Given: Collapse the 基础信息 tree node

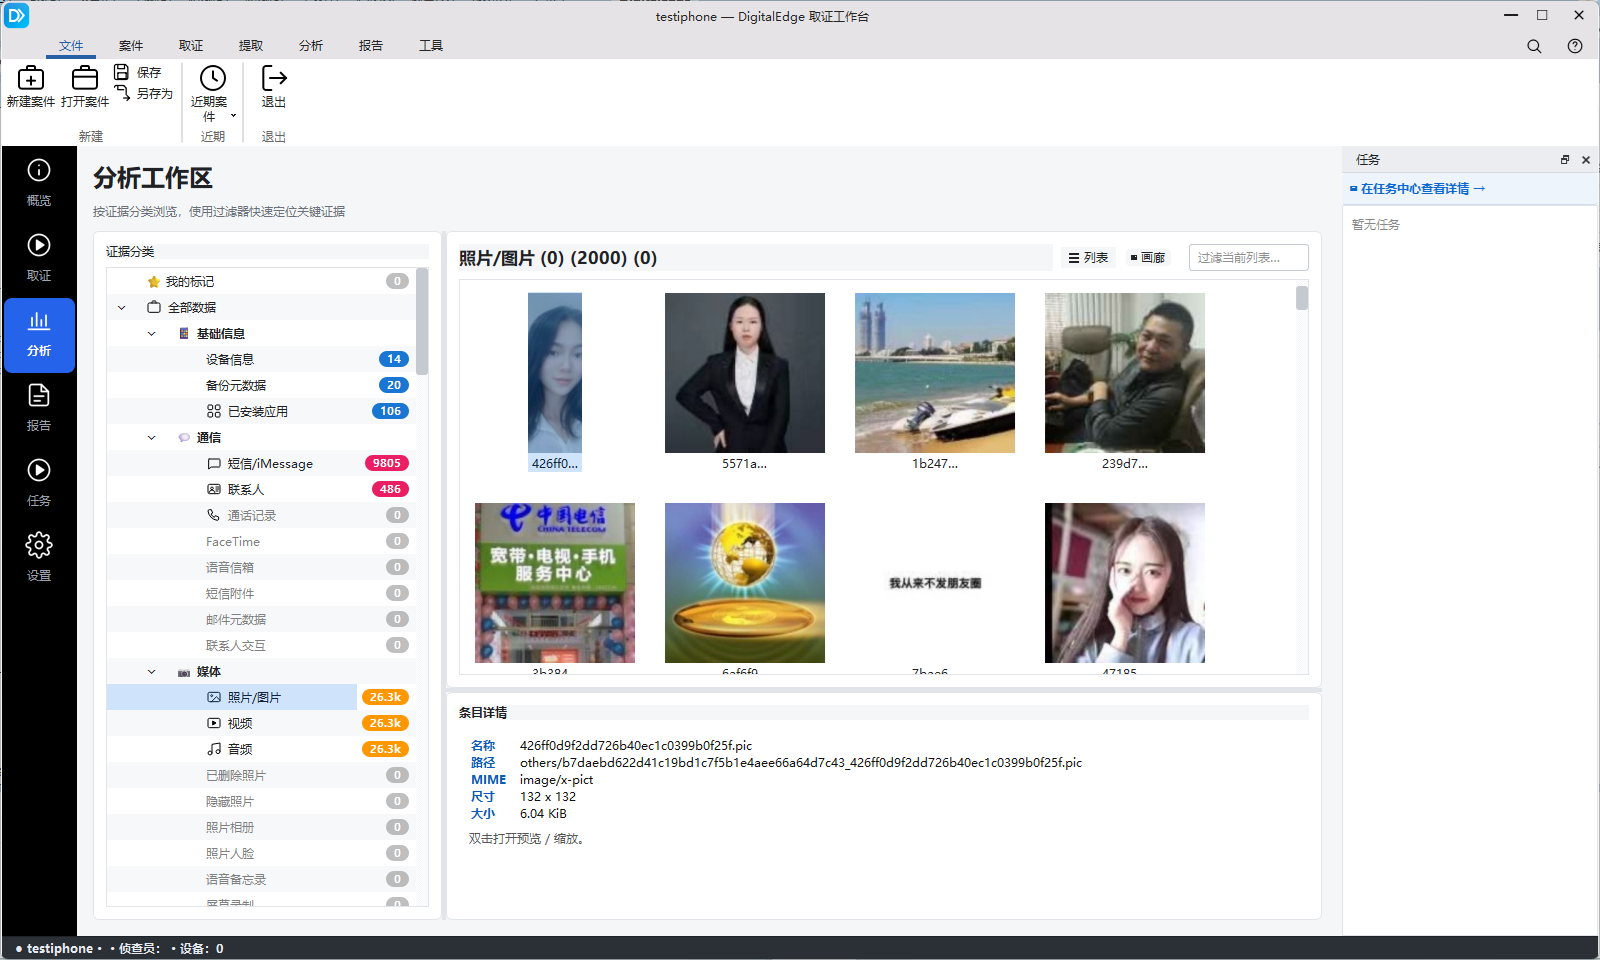Looking at the screenshot, I should (x=152, y=334).
